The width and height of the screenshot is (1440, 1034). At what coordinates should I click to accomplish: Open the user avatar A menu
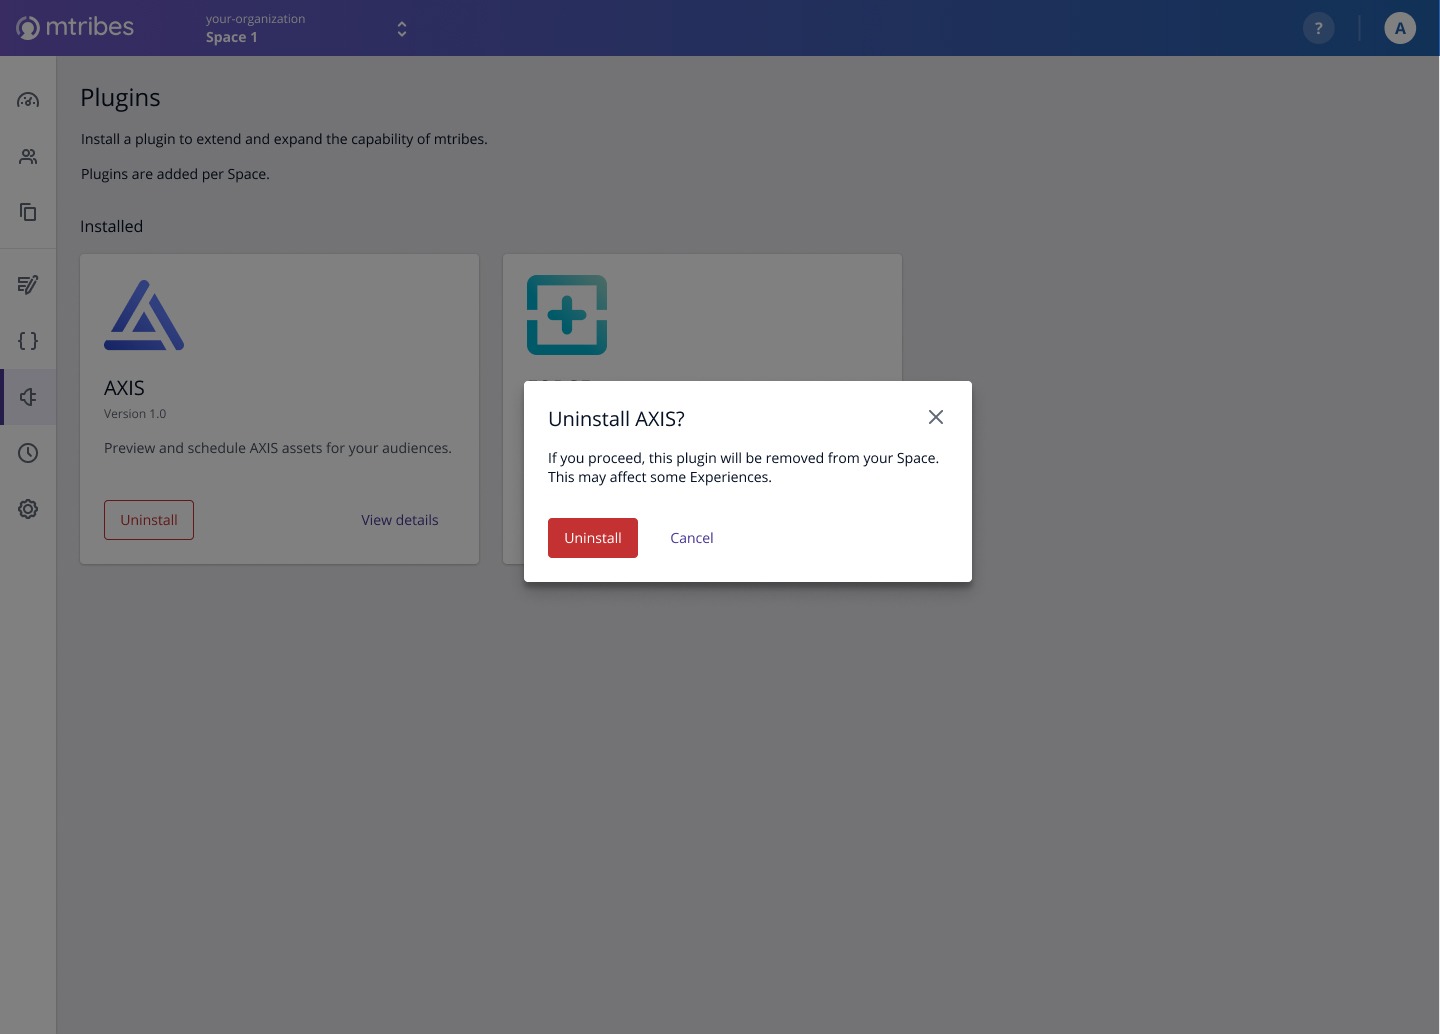pyautogui.click(x=1400, y=28)
